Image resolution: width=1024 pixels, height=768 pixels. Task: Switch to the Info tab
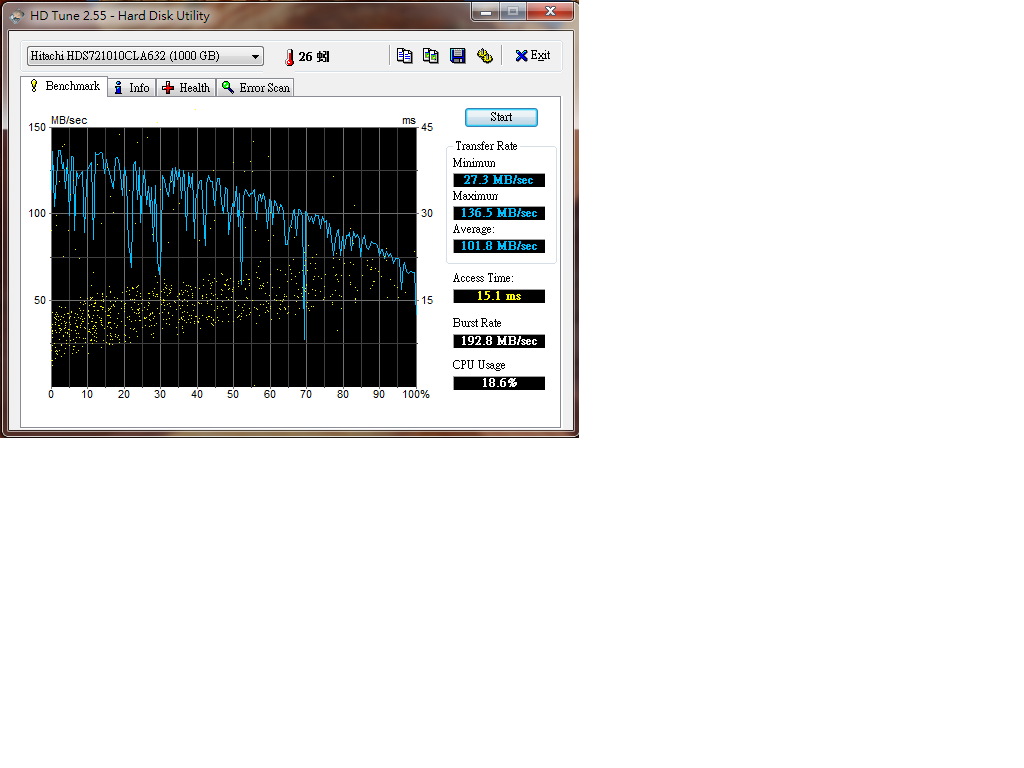[x=132, y=88]
